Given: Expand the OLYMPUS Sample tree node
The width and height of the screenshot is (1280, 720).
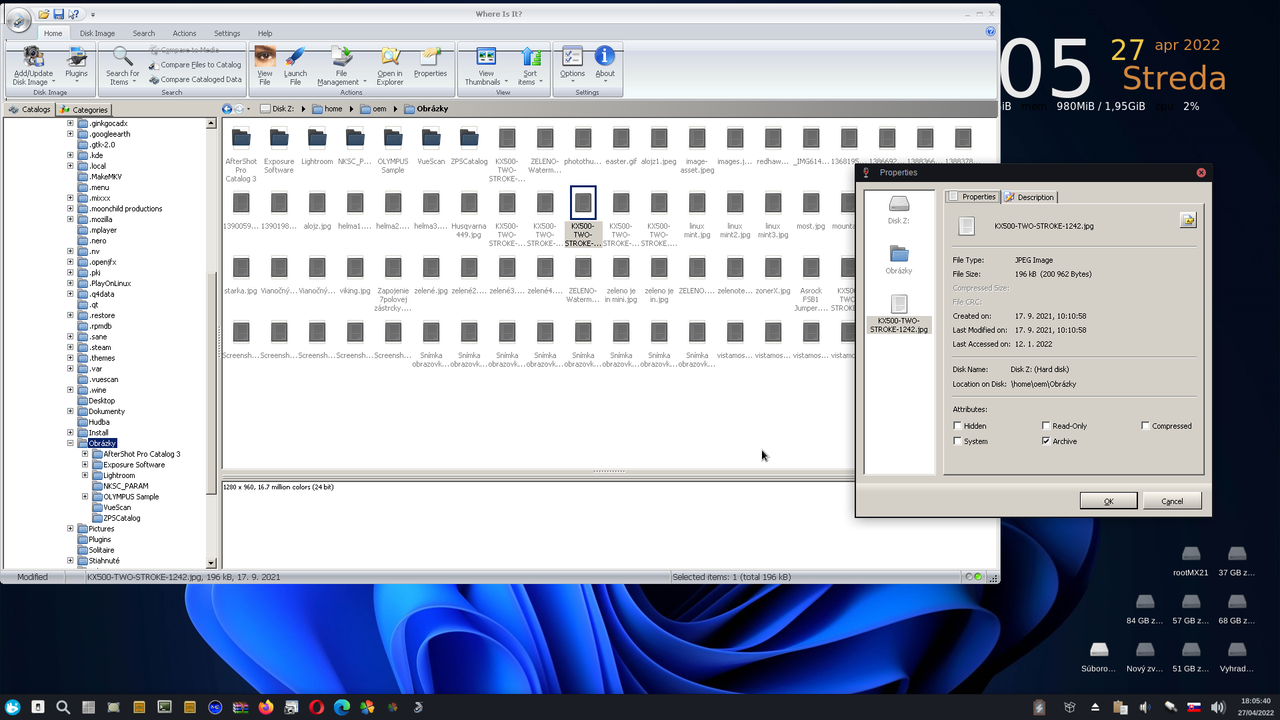Looking at the screenshot, I should tap(85, 497).
